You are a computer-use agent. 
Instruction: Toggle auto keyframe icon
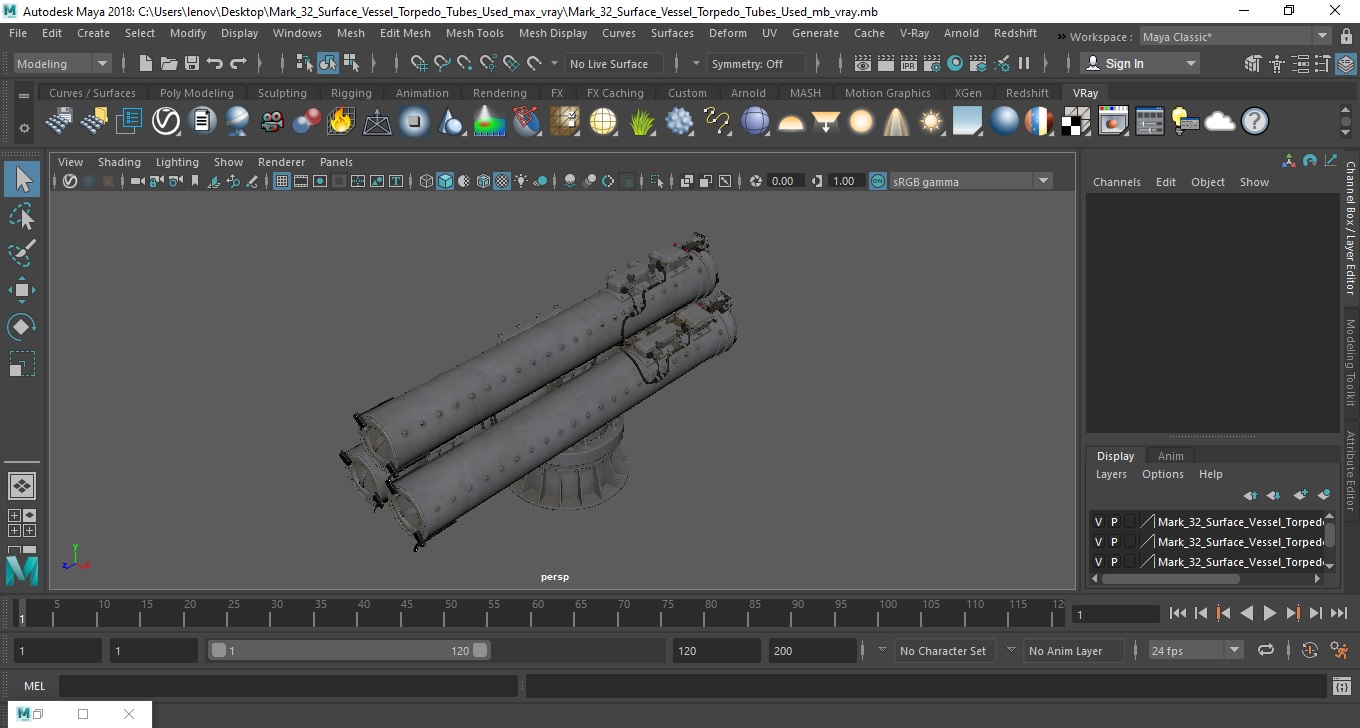pos(1310,650)
